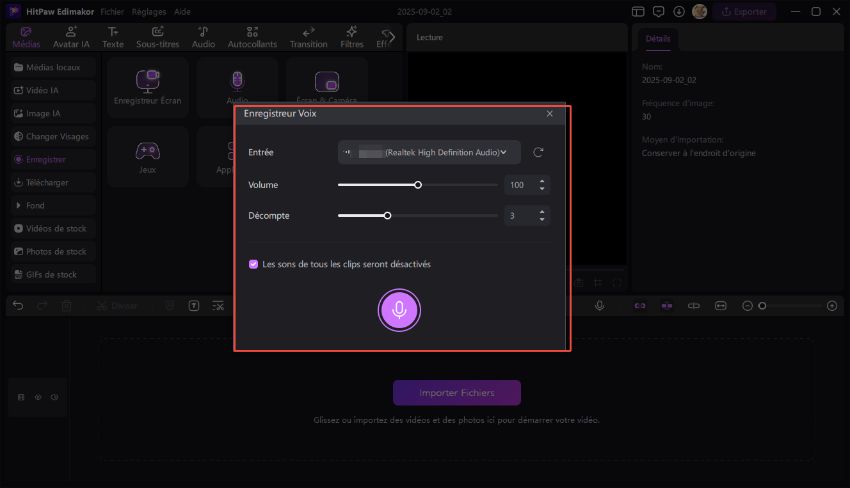Open the Audio tab in the top toolbar
Screen dimensions: 850x488
coord(203,37)
